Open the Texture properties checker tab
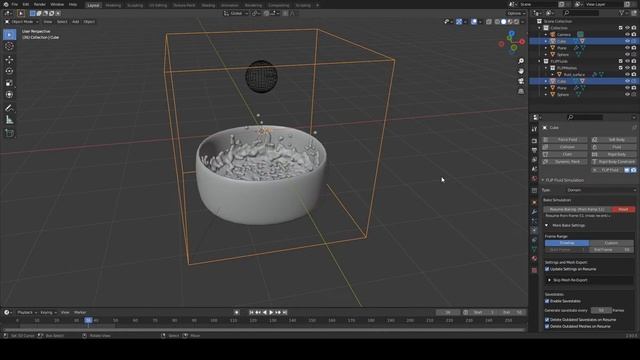The width and height of the screenshot is (640, 360). [x=534, y=270]
